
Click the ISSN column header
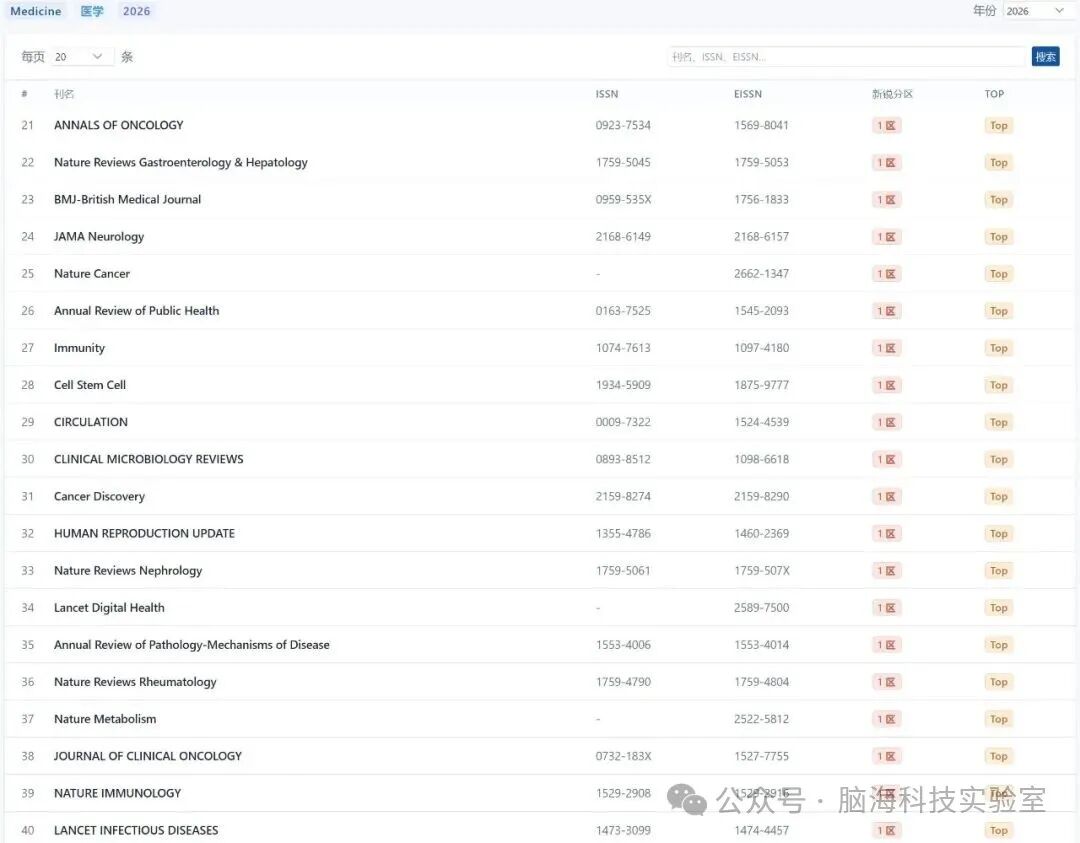pyautogui.click(x=607, y=94)
